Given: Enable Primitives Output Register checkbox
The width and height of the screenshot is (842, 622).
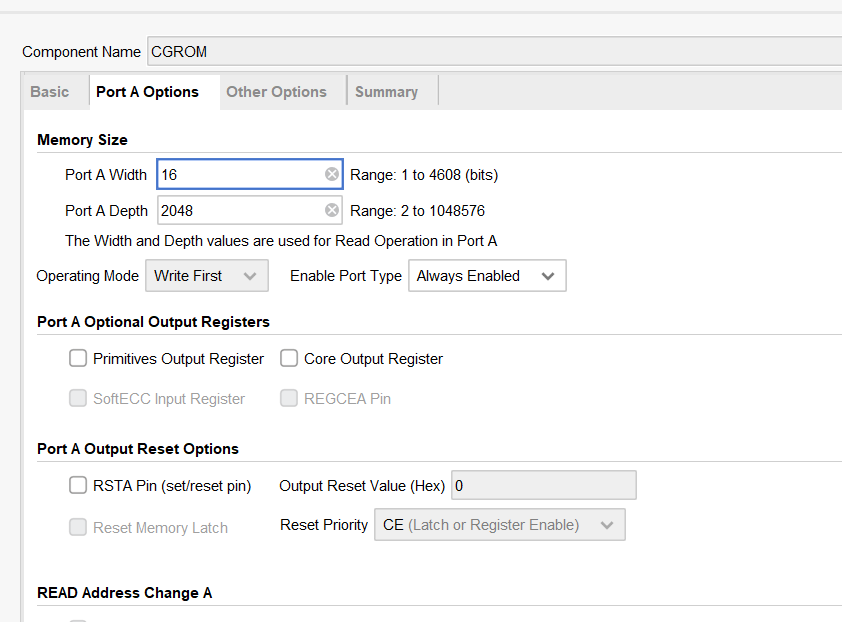Looking at the screenshot, I should [78, 358].
